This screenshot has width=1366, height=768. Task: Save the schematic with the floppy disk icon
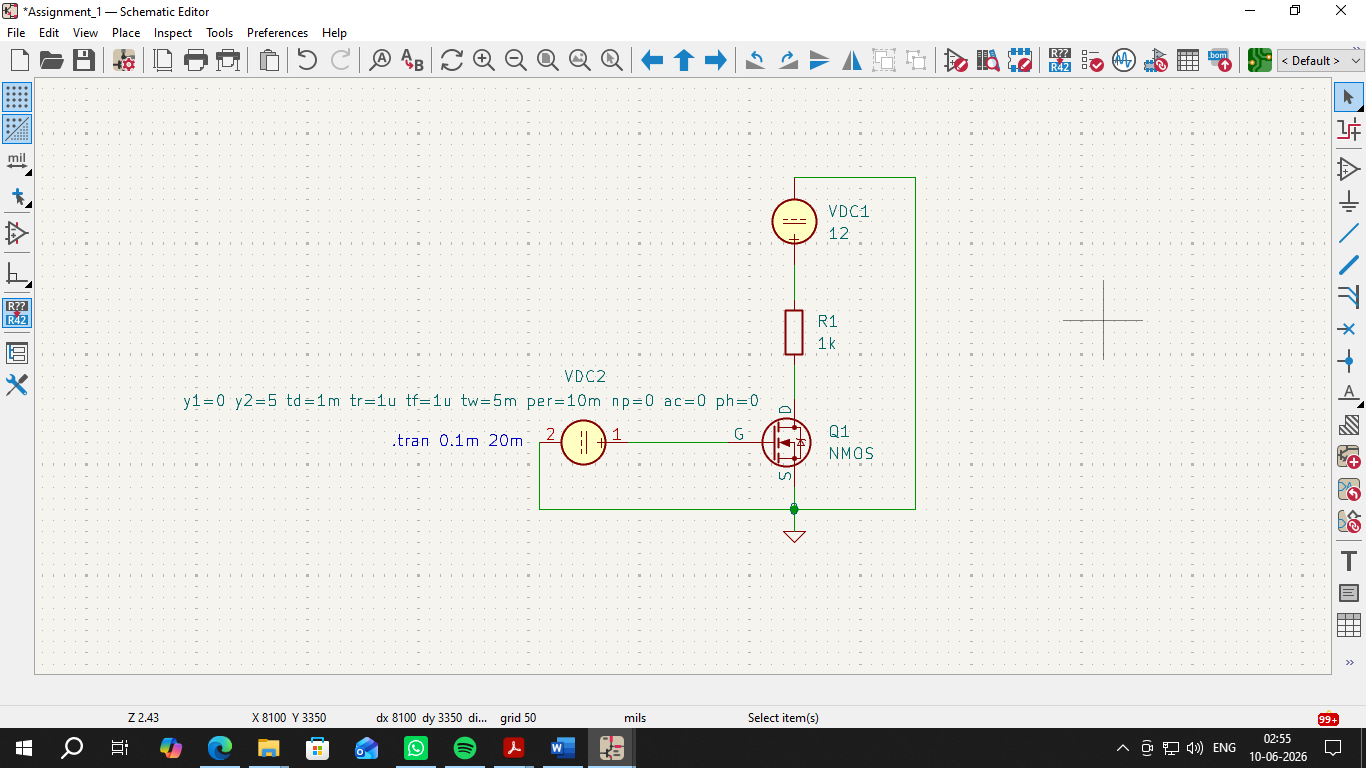[x=84, y=60]
